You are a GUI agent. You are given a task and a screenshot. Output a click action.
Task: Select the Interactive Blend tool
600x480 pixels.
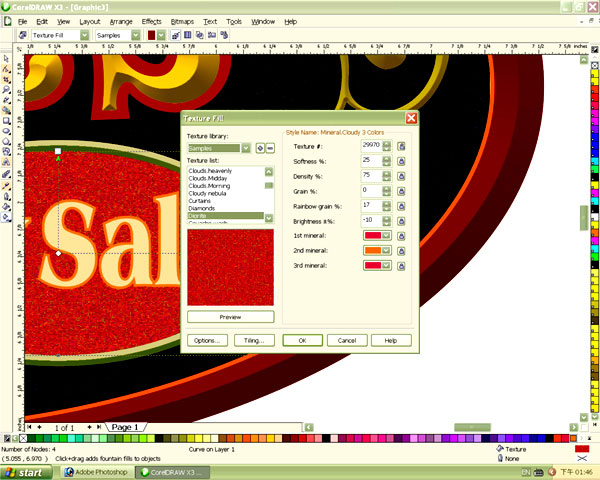click(x=6, y=175)
